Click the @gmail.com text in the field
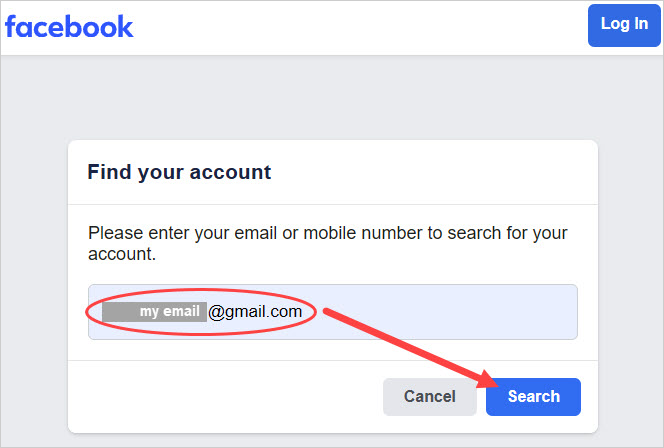The image size is (664, 448). (x=255, y=312)
